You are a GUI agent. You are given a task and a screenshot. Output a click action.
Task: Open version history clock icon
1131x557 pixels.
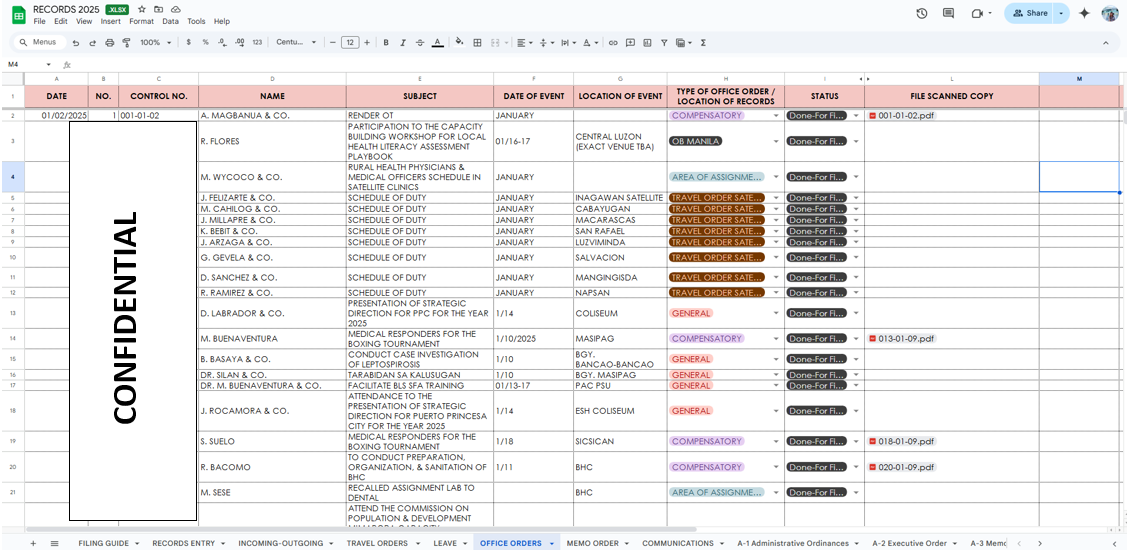coord(921,13)
